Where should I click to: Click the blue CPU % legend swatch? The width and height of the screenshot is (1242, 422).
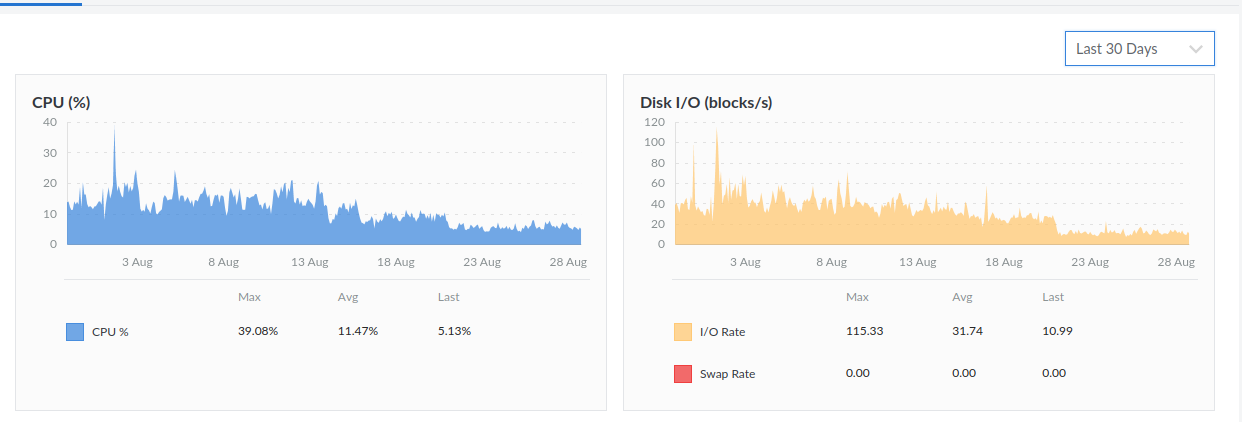point(74,332)
